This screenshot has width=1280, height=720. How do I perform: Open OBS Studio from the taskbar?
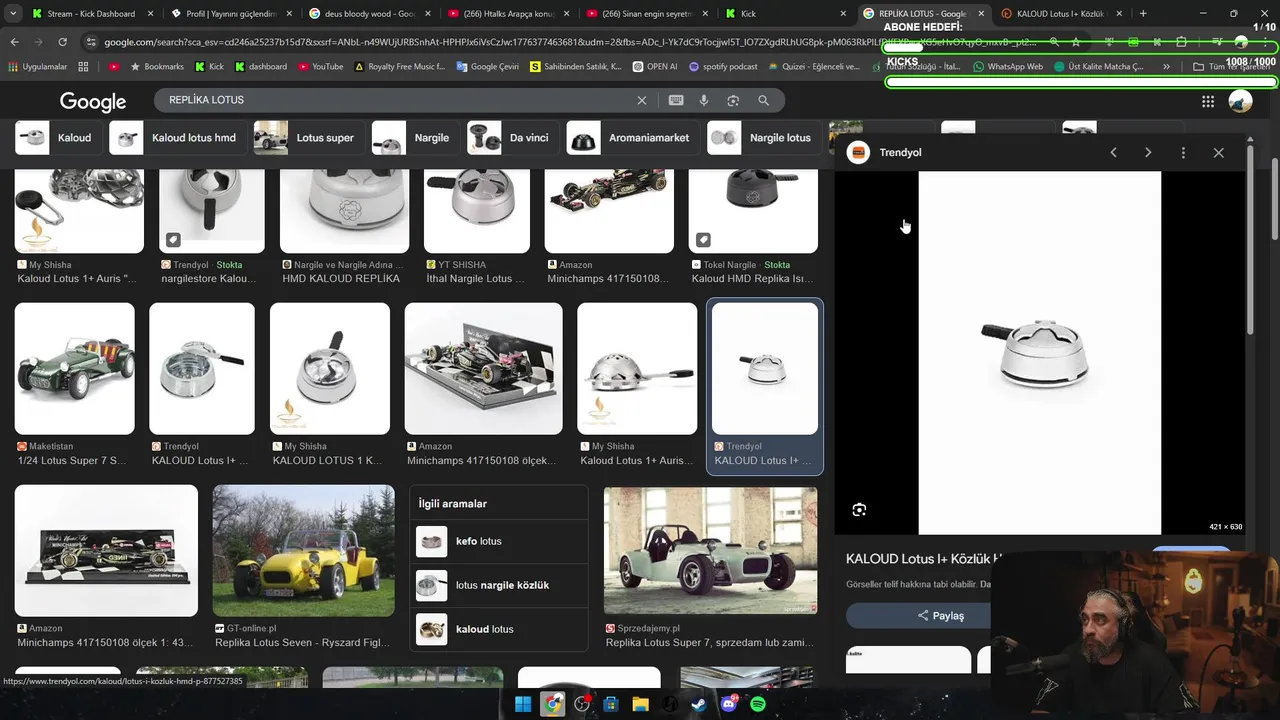(583, 704)
